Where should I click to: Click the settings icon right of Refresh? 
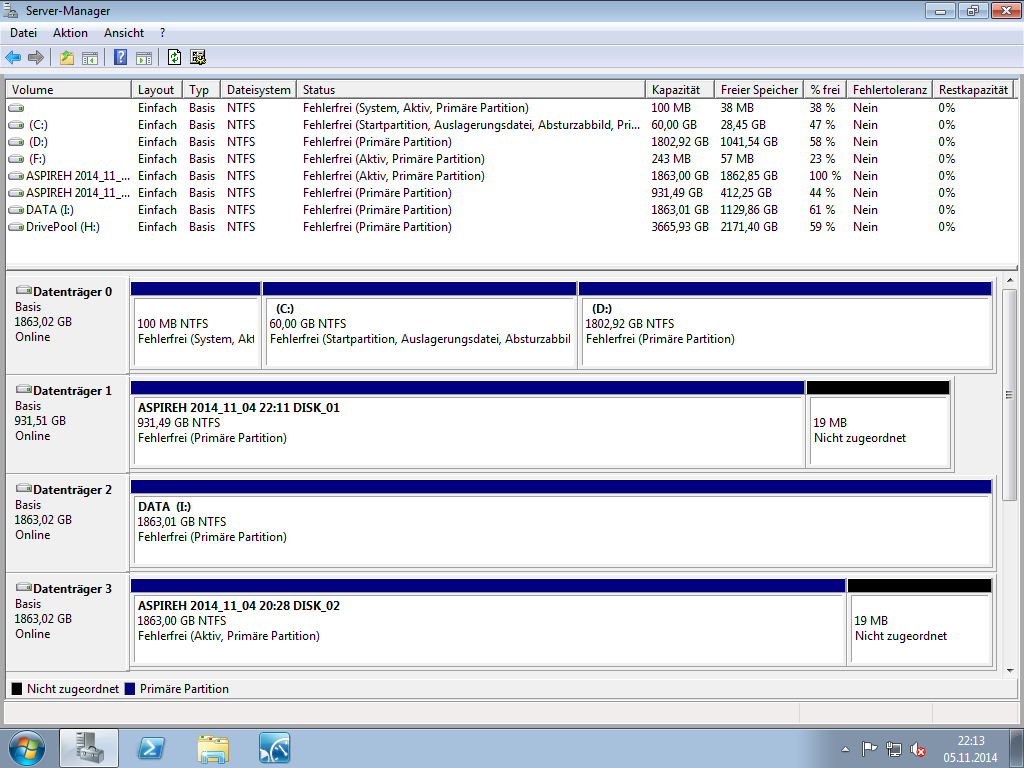click(x=198, y=57)
